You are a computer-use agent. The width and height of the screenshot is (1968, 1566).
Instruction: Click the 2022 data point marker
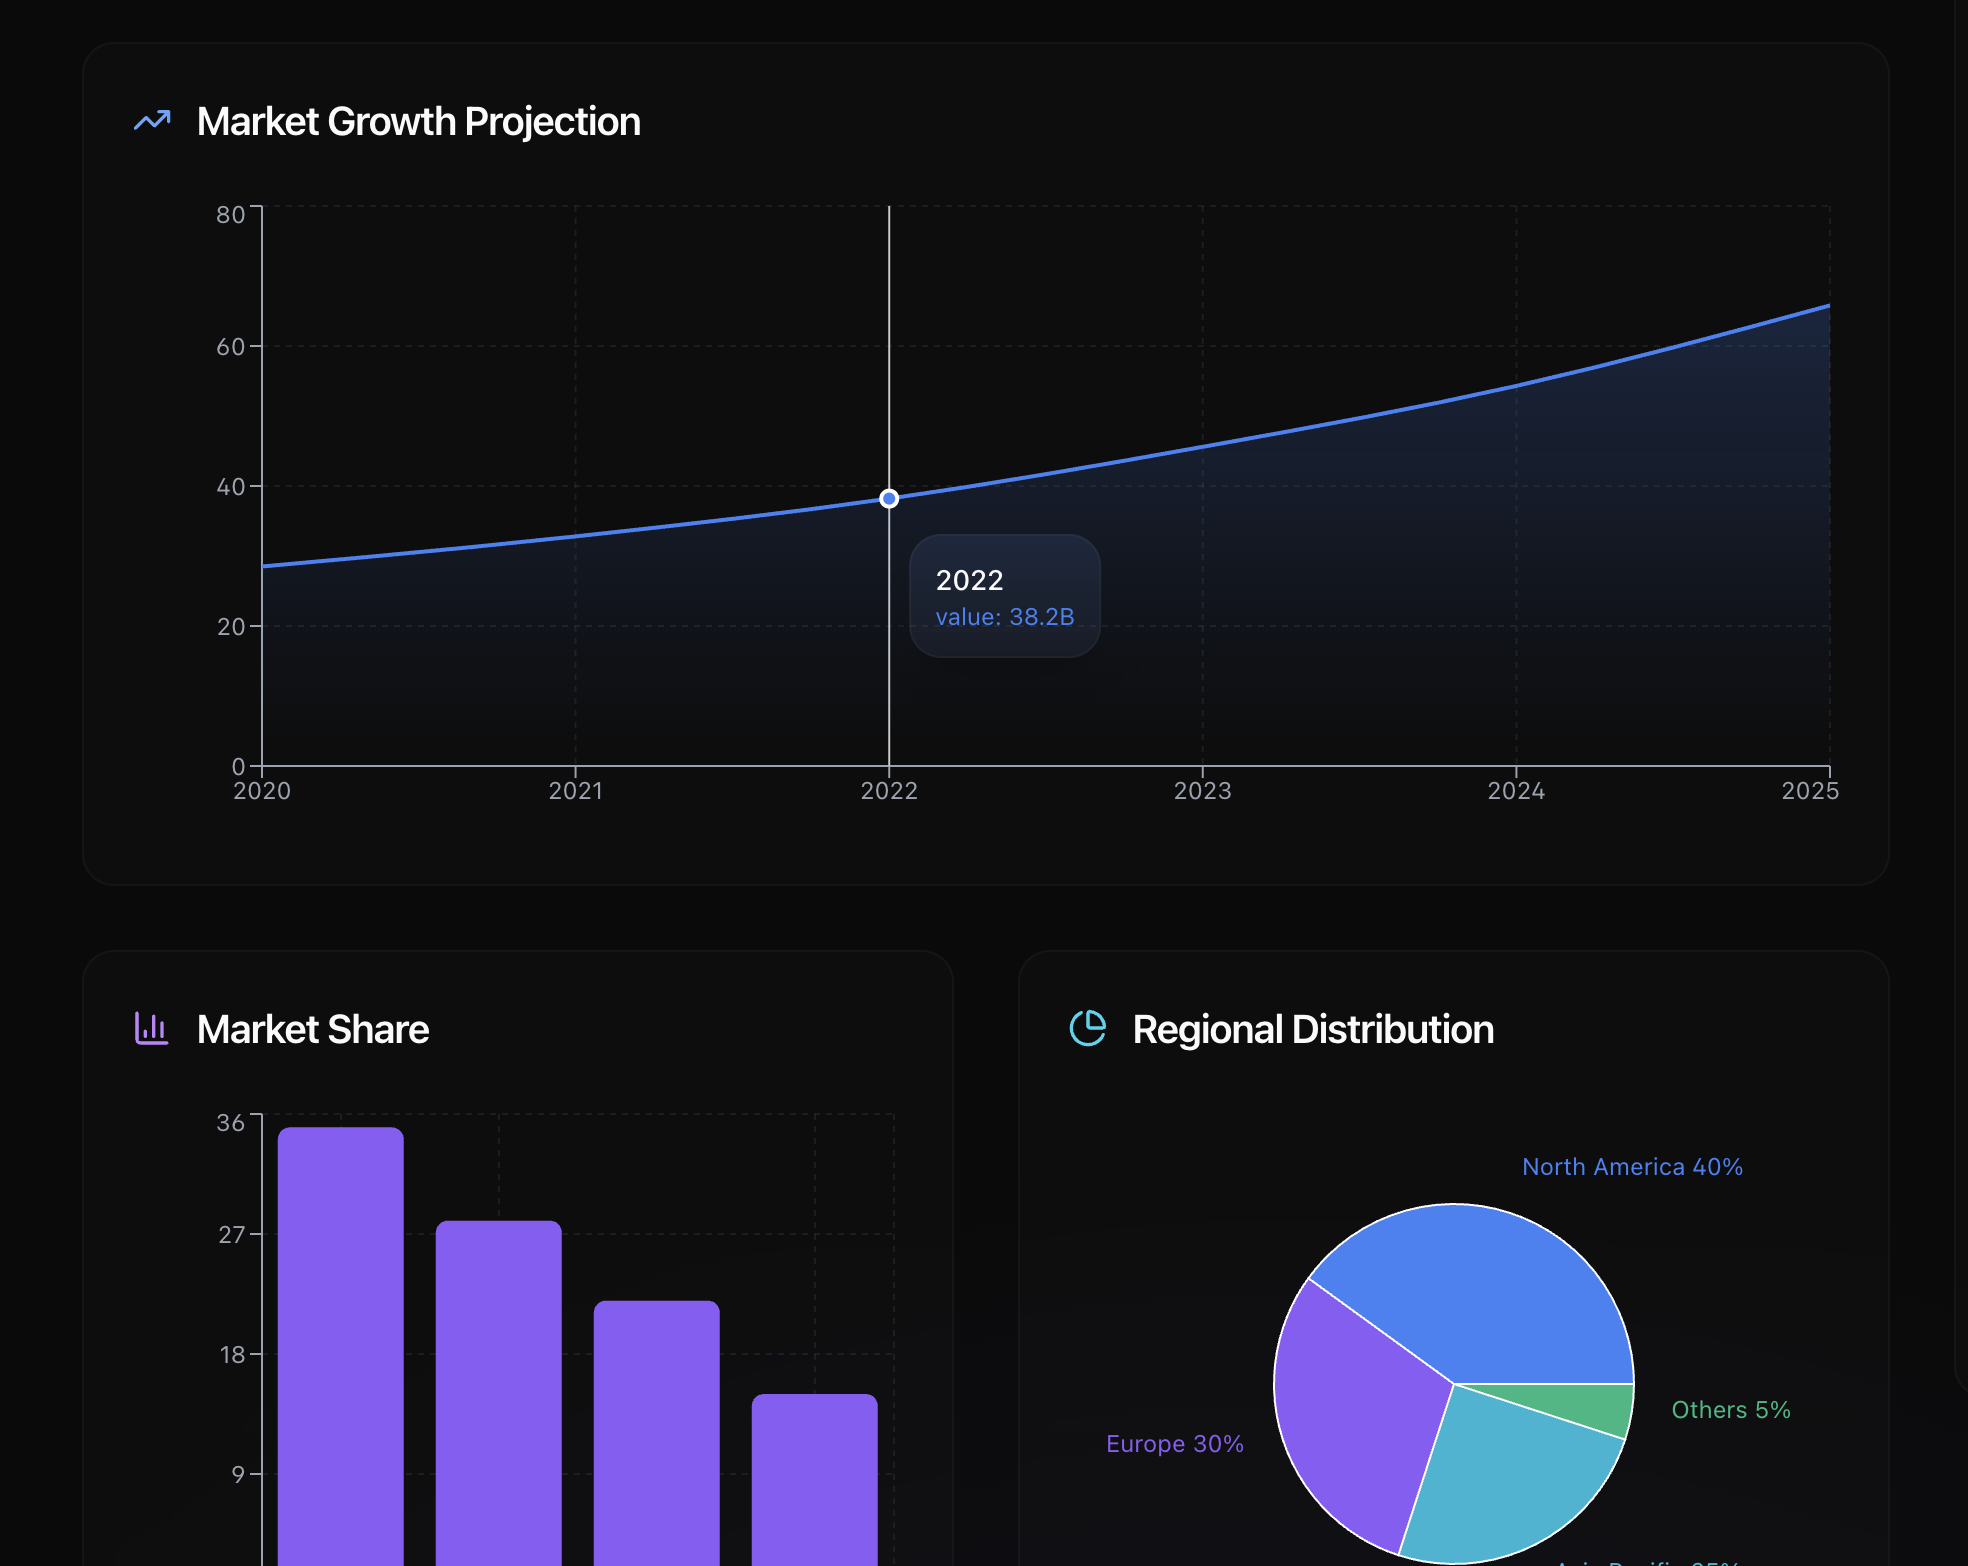889,498
